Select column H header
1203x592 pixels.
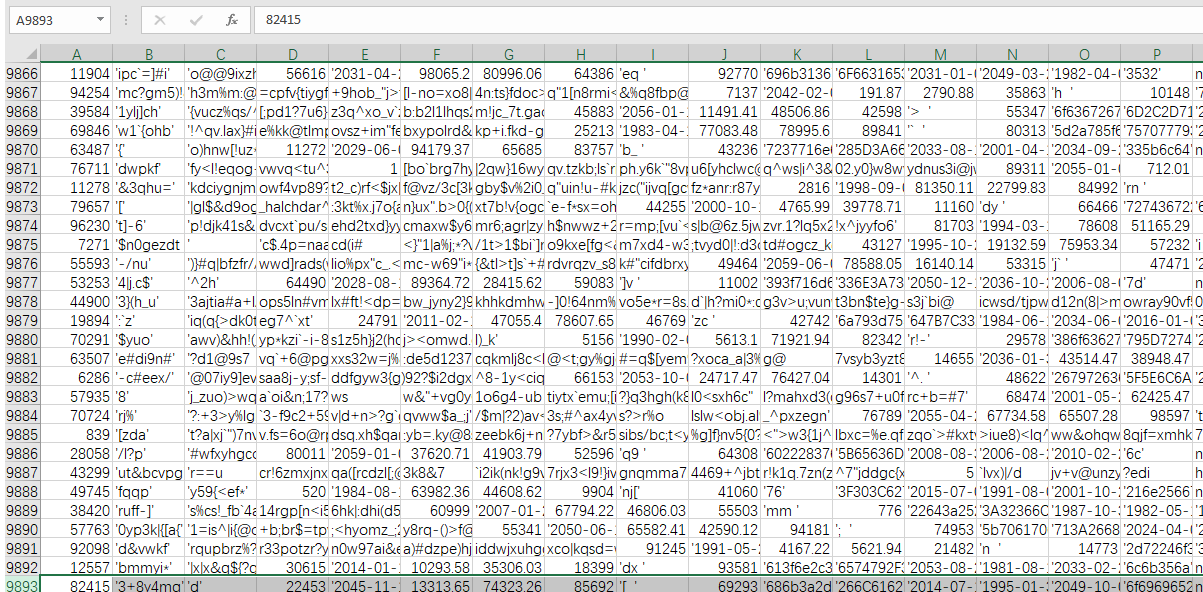point(580,54)
